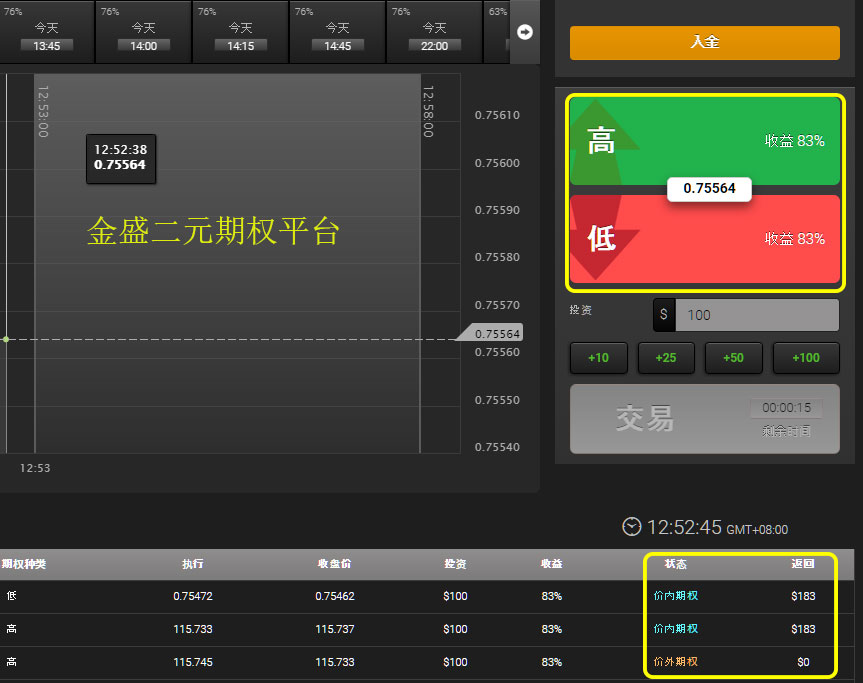Click the 状态 column header
Image resolution: width=863 pixels, height=683 pixels.
point(675,564)
